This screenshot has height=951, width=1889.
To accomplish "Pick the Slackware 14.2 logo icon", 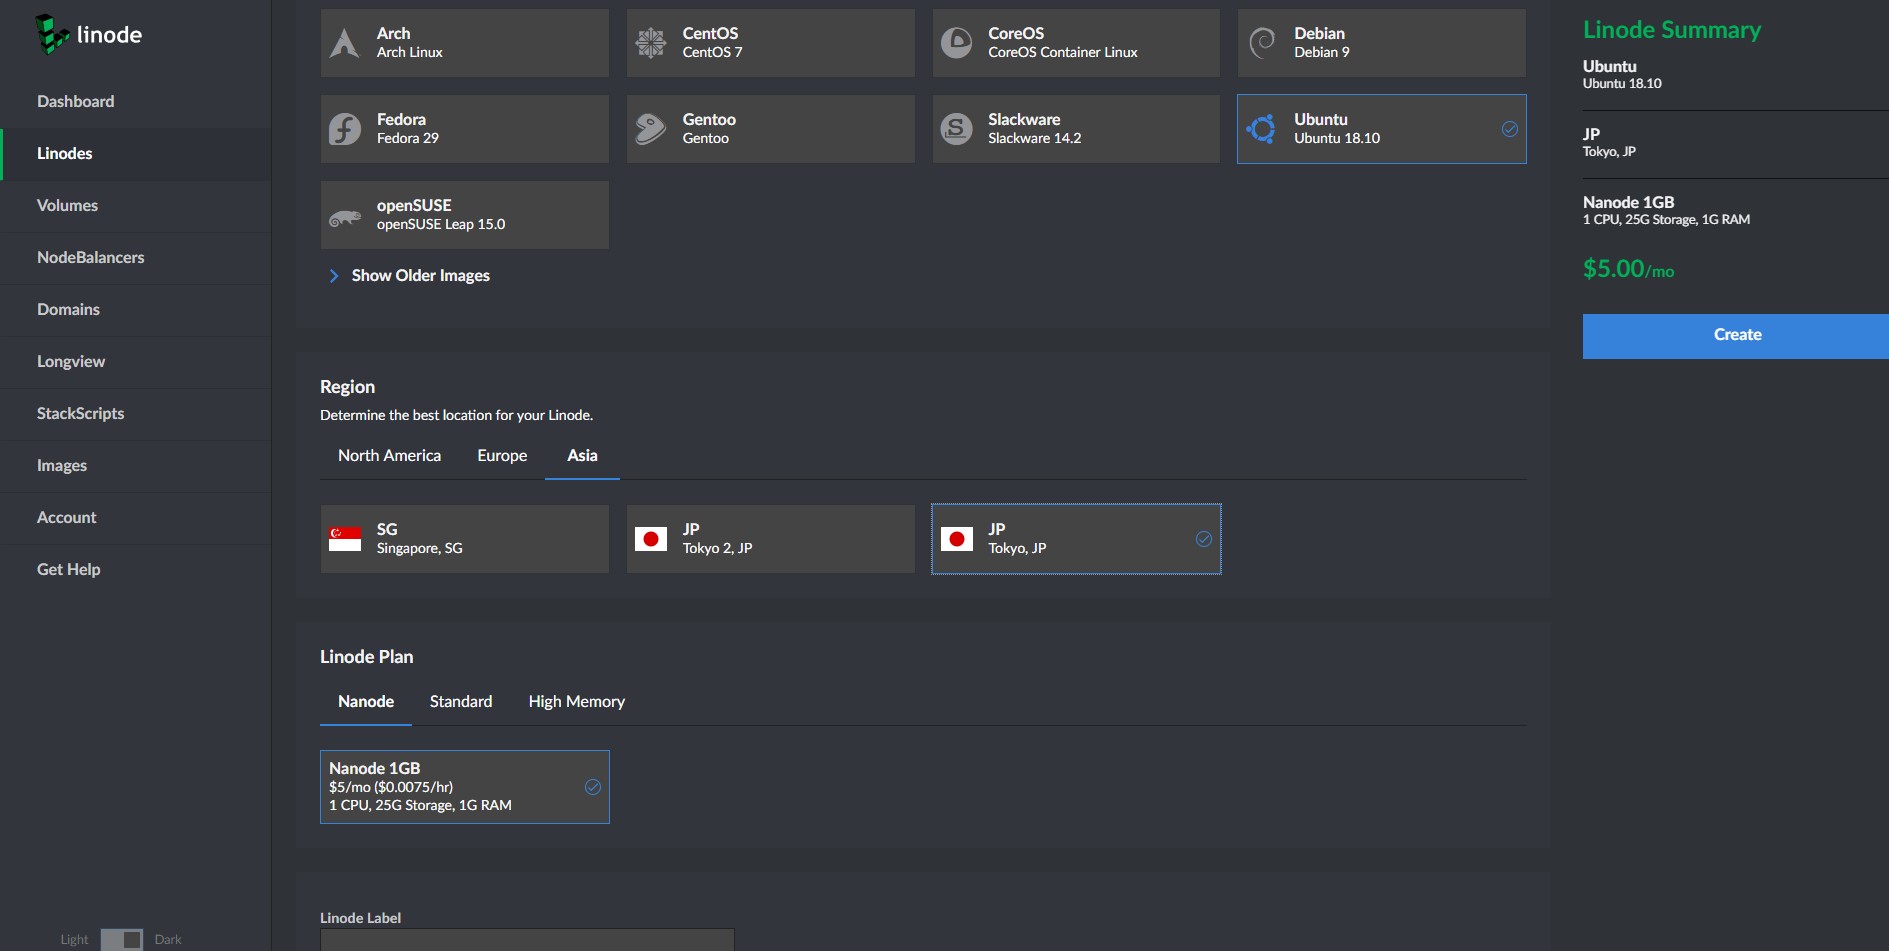I will click(x=957, y=129).
